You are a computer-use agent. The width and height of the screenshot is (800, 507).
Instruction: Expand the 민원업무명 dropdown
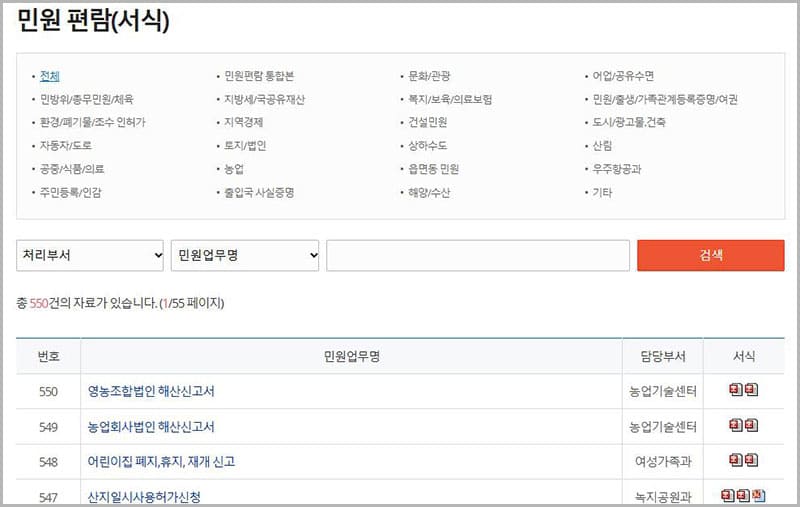[x=245, y=256]
